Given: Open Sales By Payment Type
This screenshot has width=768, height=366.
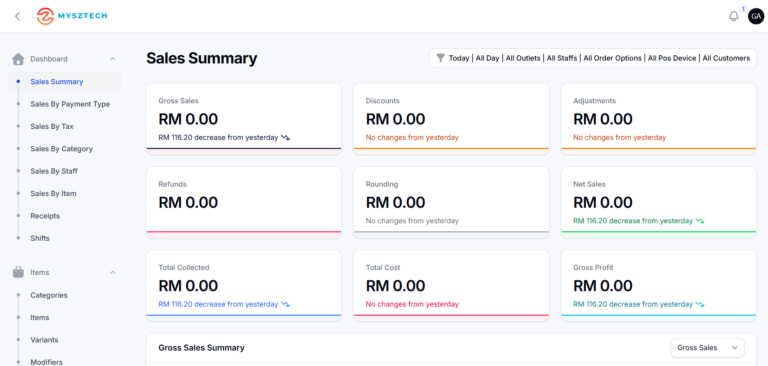Looking at the screenshot, I should 70,104.
